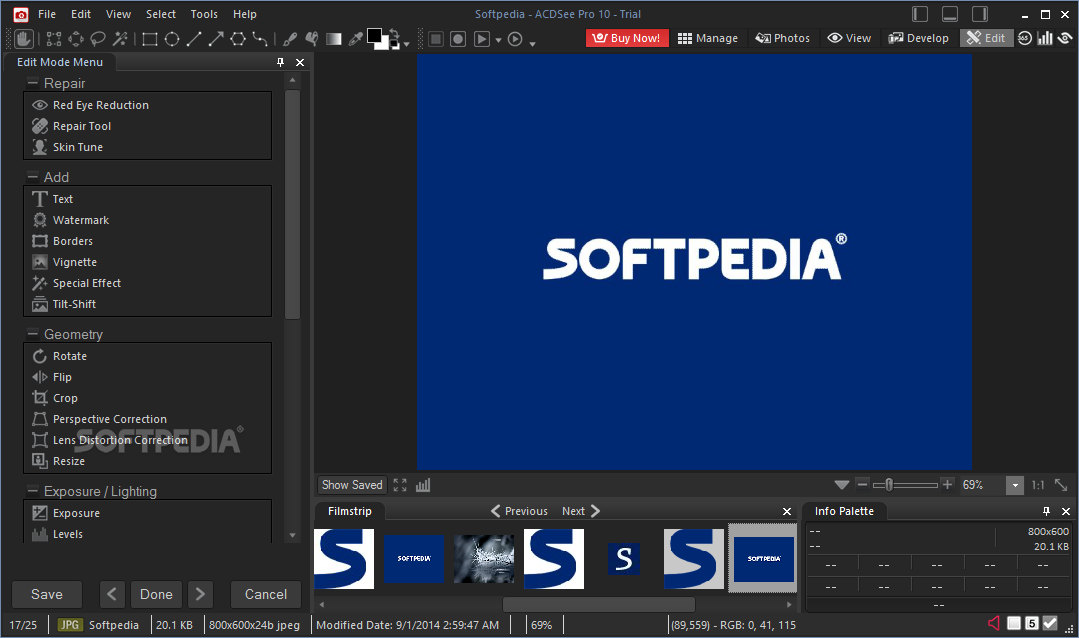Pin the Edit Mode Menu panel

click(280, 62)
